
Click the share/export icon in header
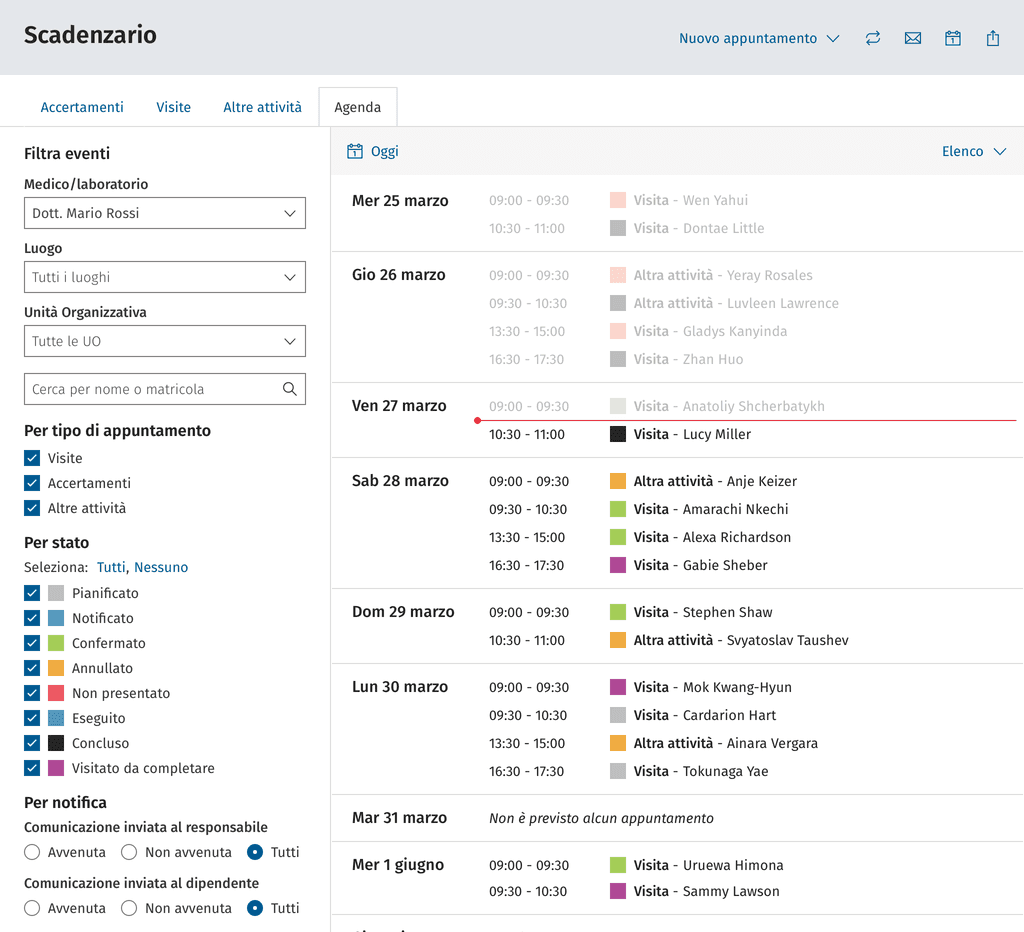(x=993, y=38)
